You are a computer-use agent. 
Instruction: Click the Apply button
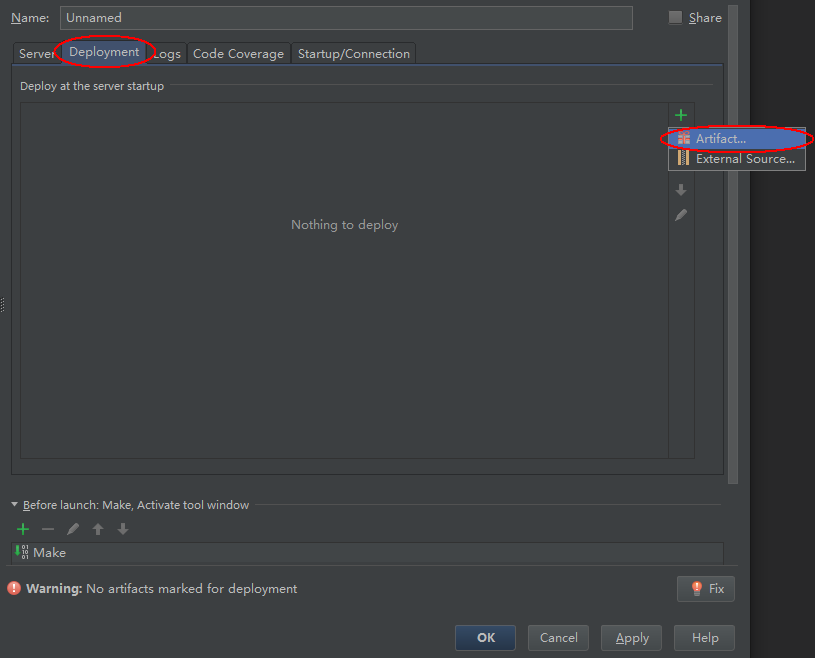(x=631, y=637)
